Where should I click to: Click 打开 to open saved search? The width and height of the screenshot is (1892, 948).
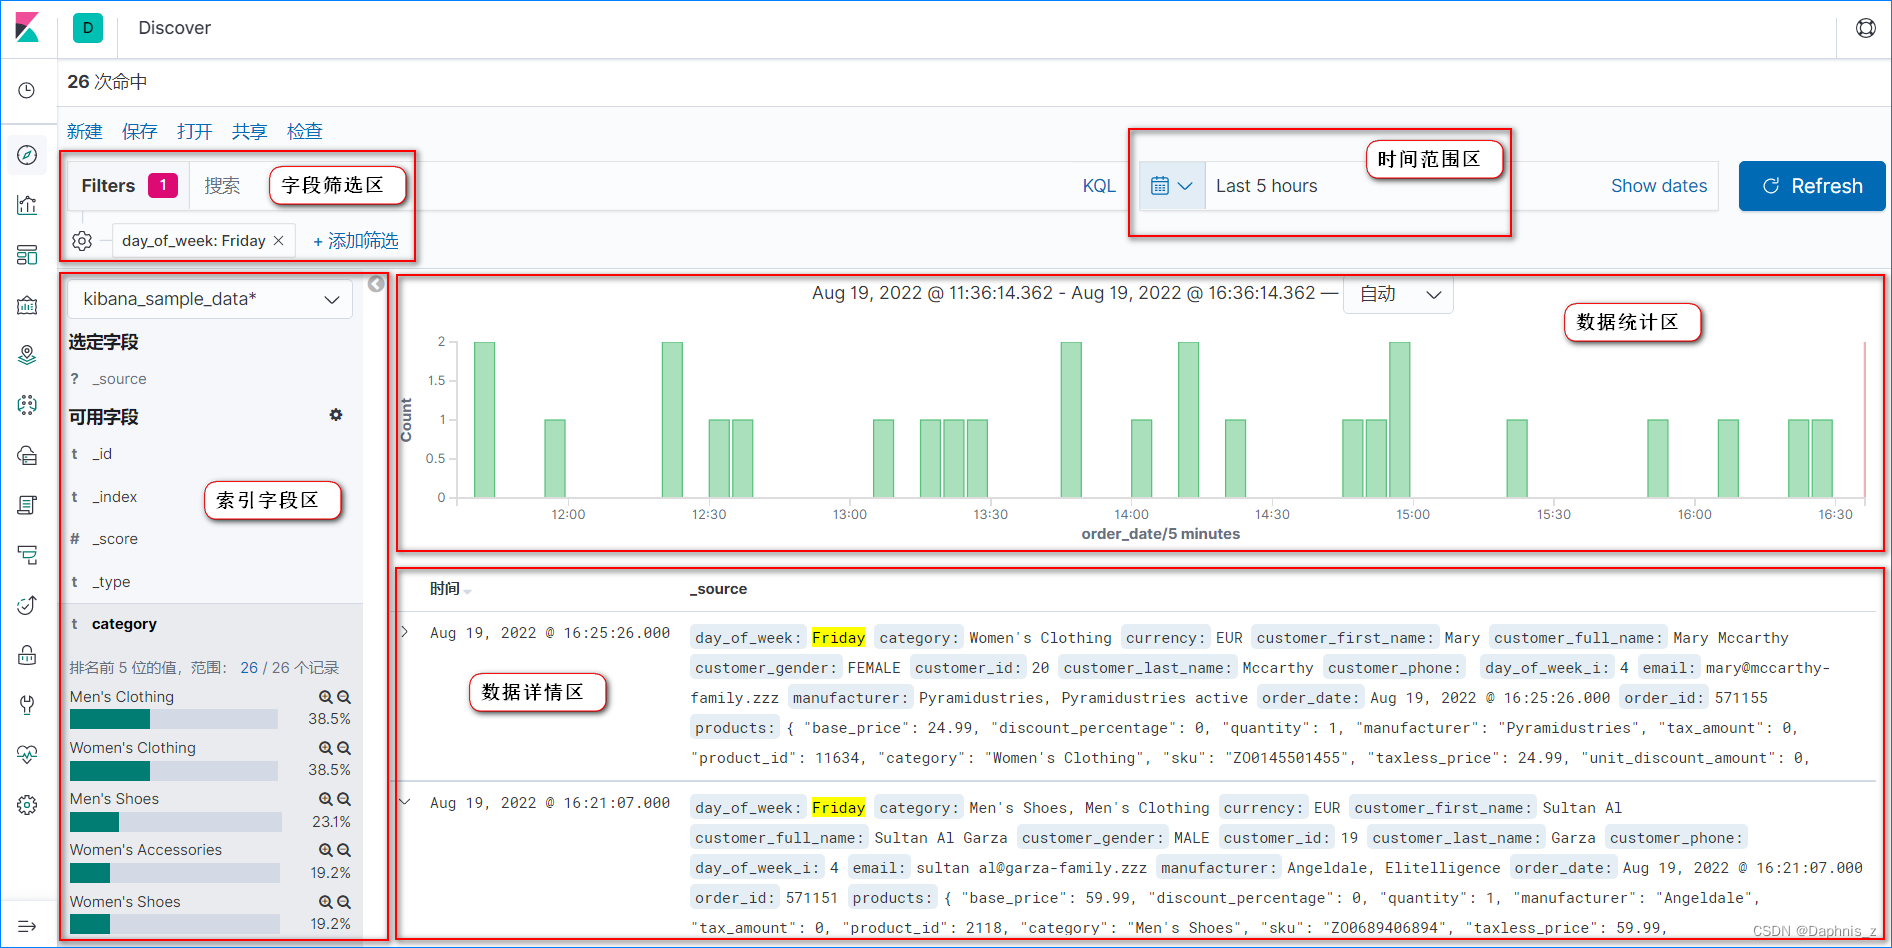pos(195,132)
